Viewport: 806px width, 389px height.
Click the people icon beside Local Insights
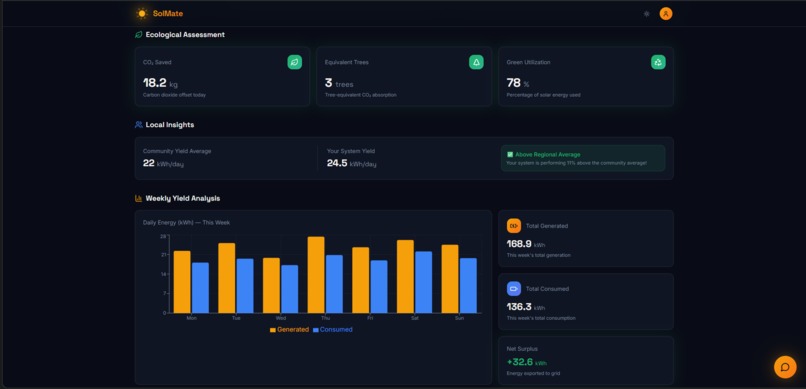[x=138, y=125]
